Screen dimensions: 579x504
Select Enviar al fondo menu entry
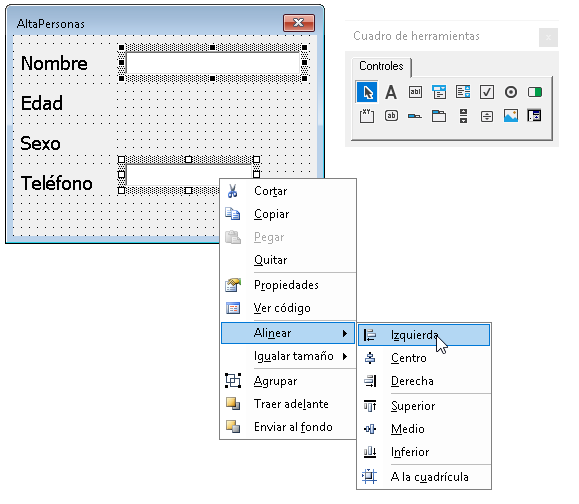tap(288, 426)
